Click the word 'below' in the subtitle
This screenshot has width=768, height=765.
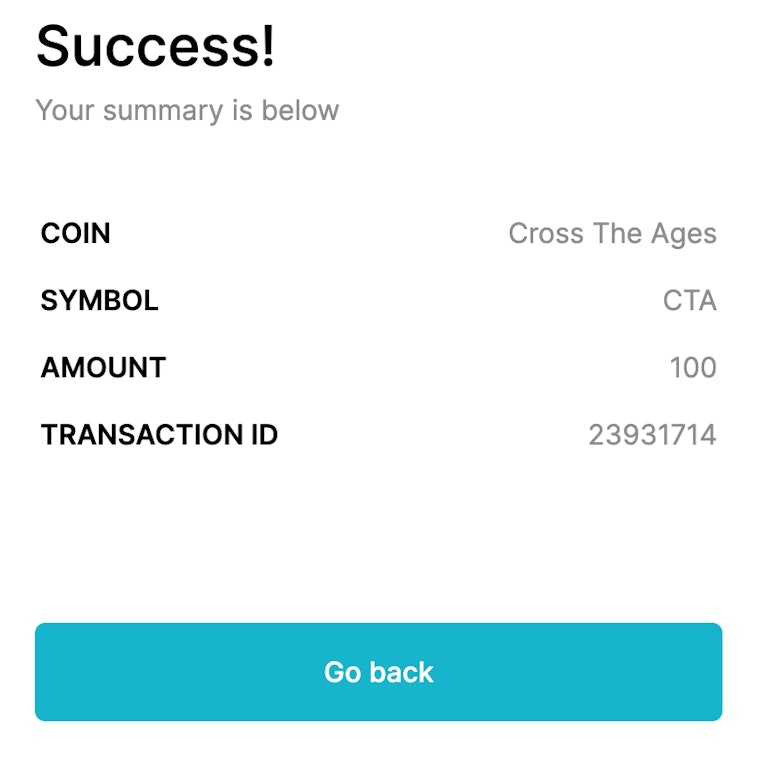(300, 110)
